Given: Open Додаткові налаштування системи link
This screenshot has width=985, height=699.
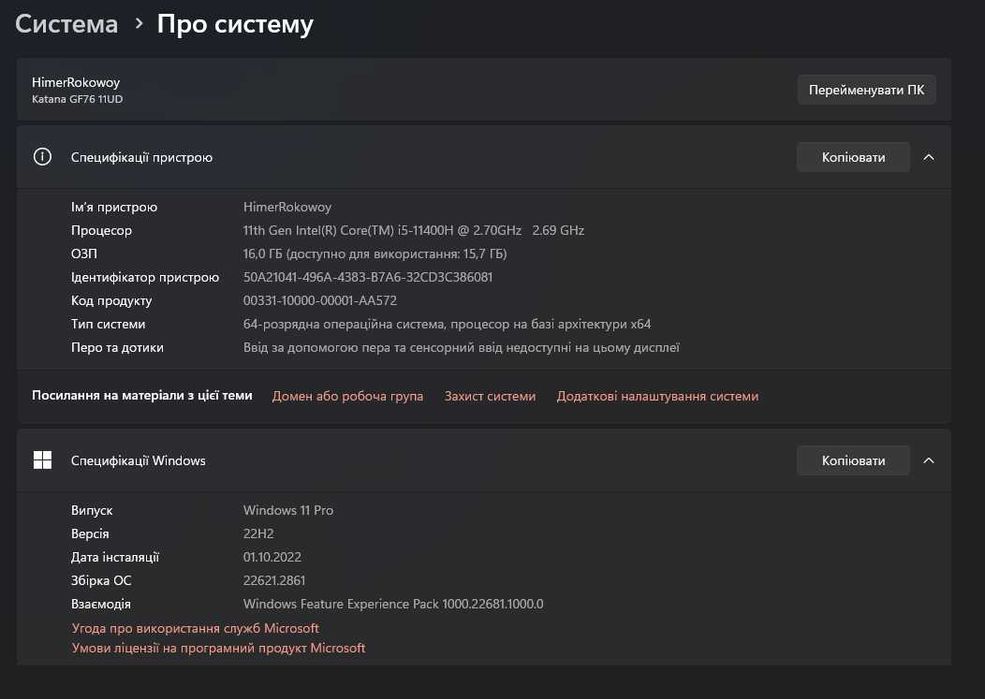Looking at the screenshot, I should tap(657, 396).
